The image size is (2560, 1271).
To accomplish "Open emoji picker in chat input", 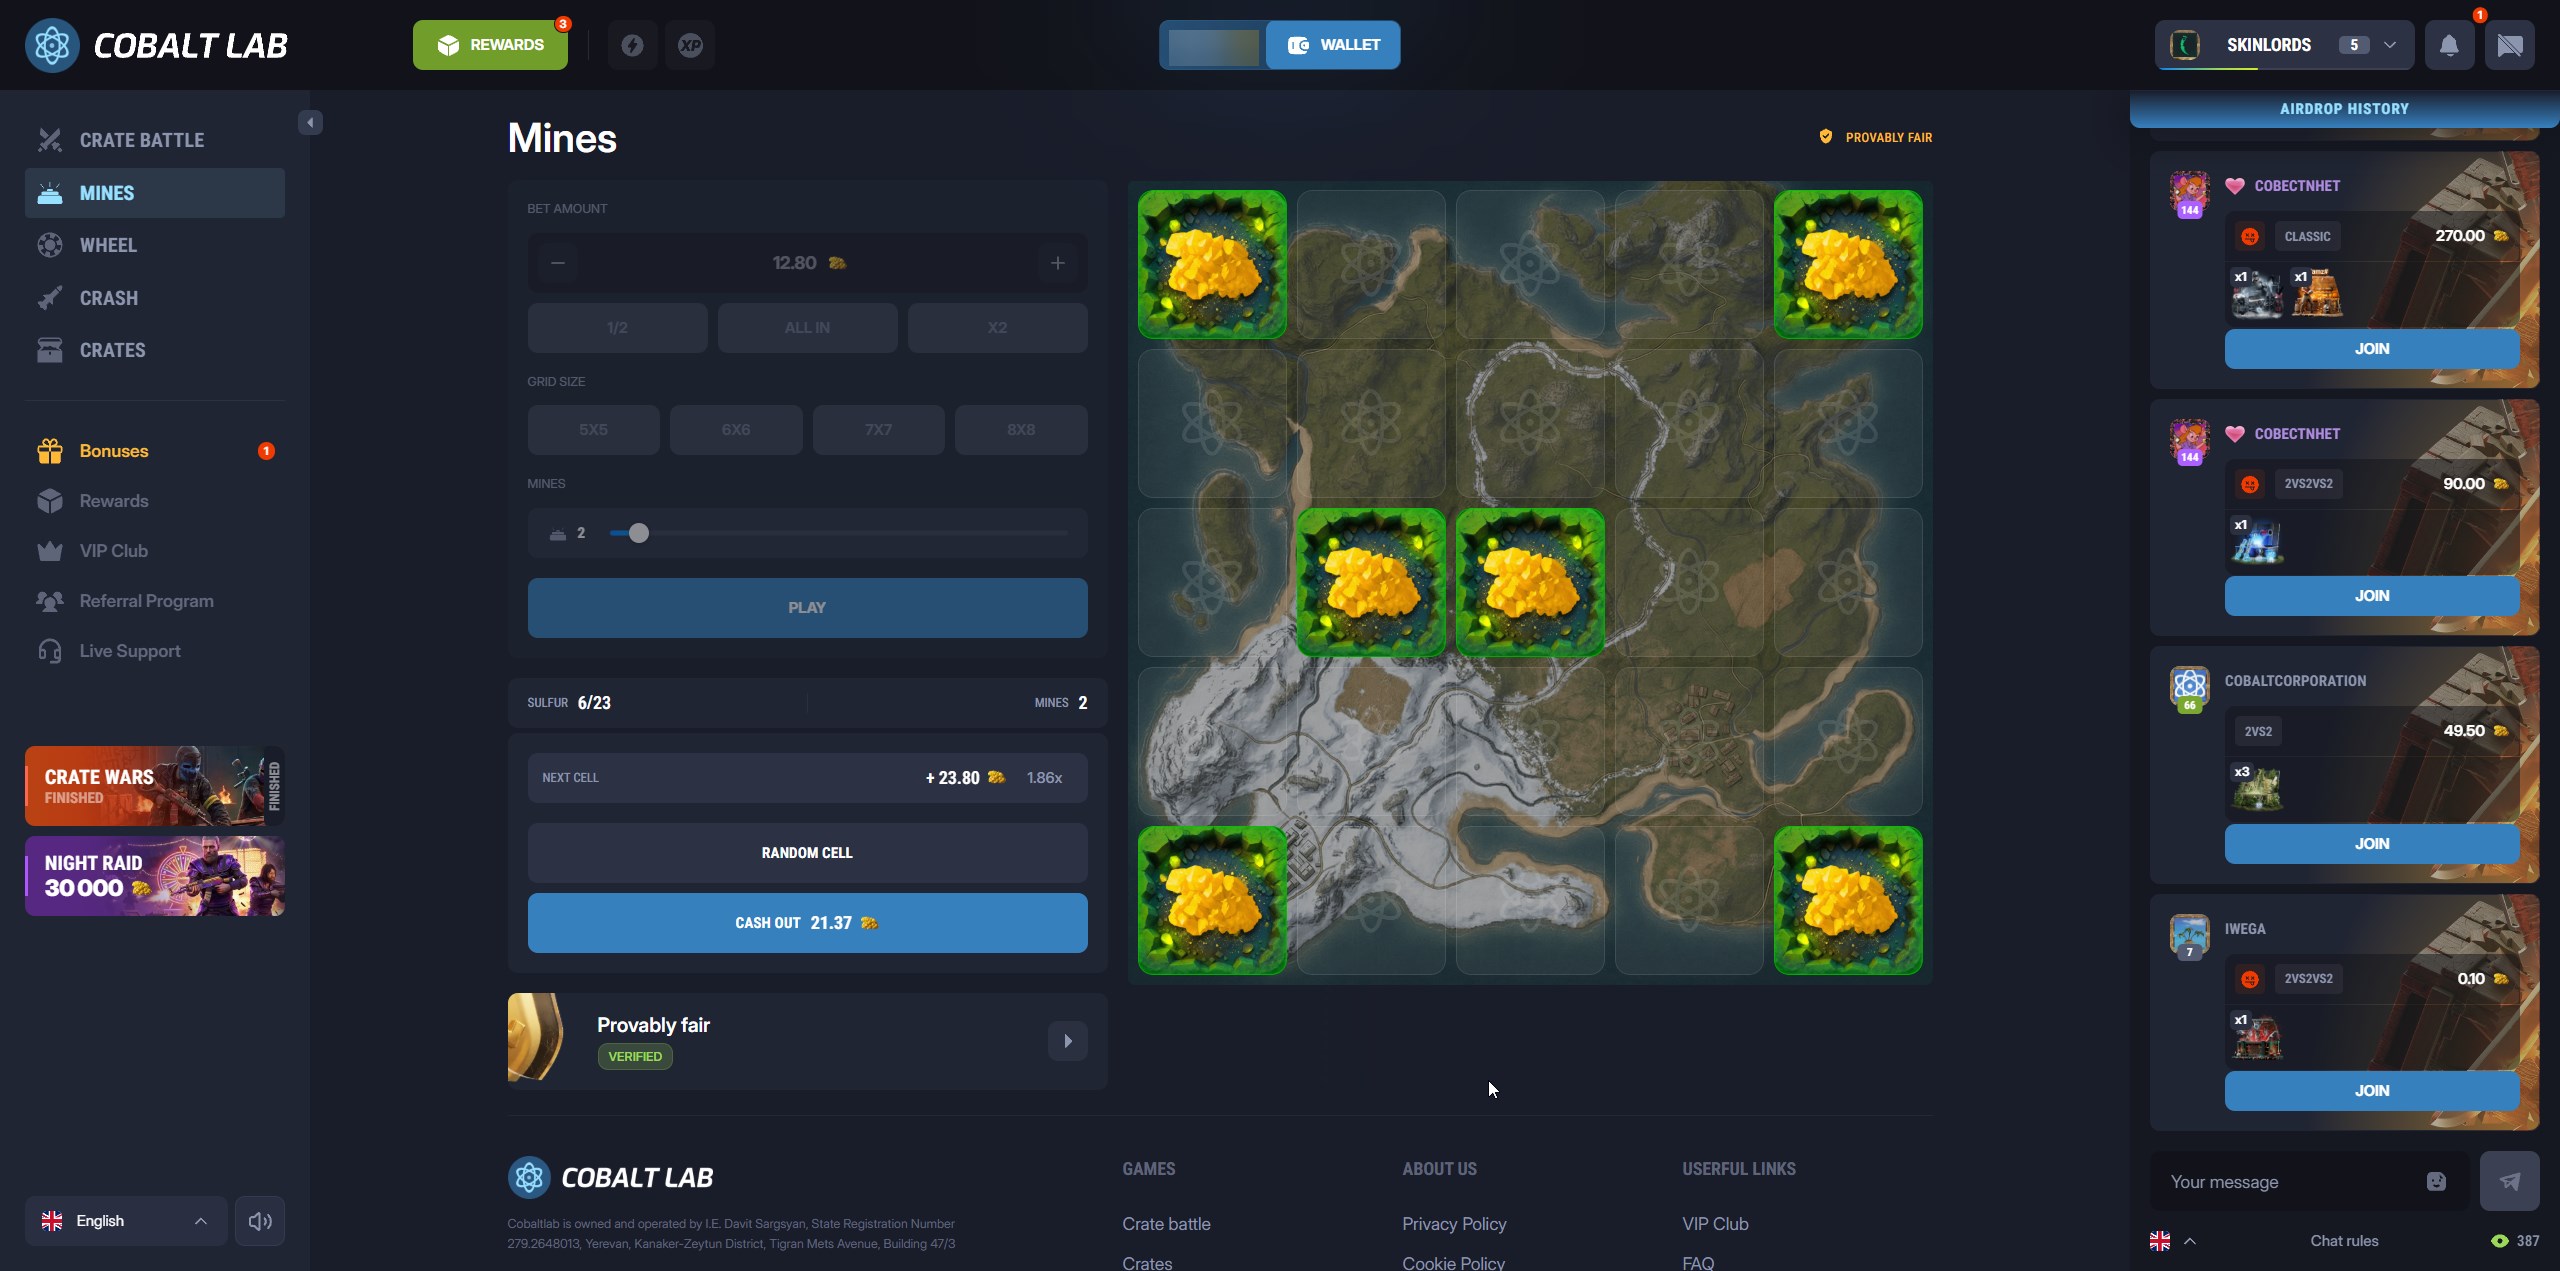I will point(2436,1181).
